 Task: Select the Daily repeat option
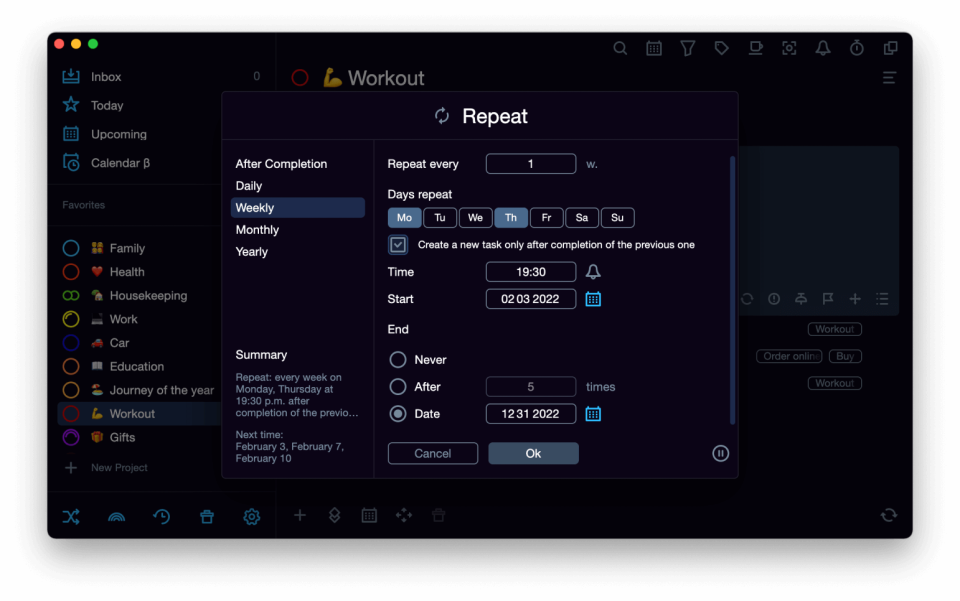251,185
